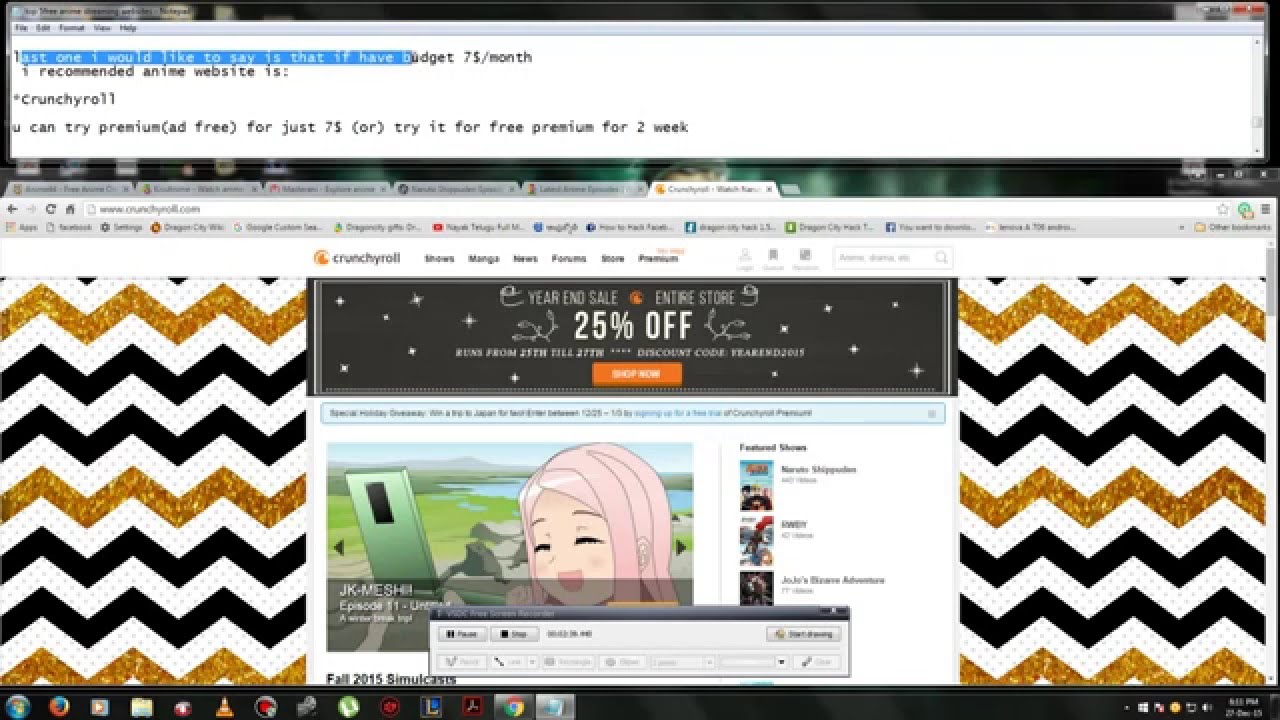Open Premium in Crunchyroll navigation
The image size is (1280, 720).
click(658, 258)
